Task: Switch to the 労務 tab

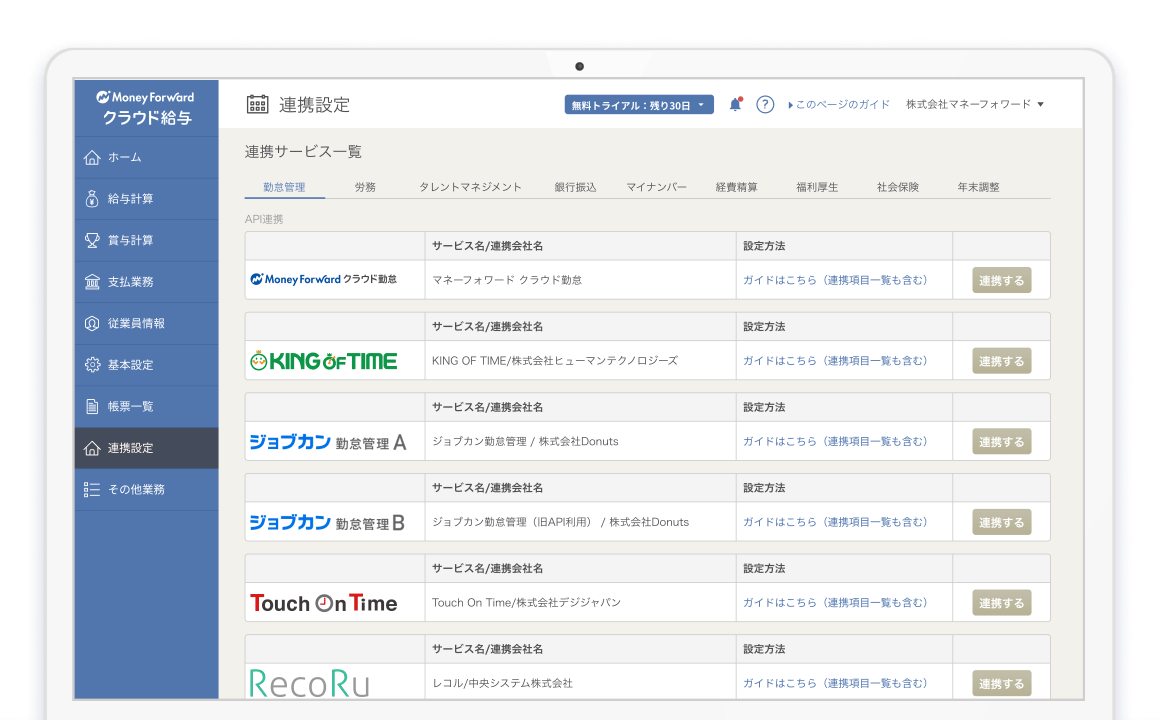Action: [365, 187]
